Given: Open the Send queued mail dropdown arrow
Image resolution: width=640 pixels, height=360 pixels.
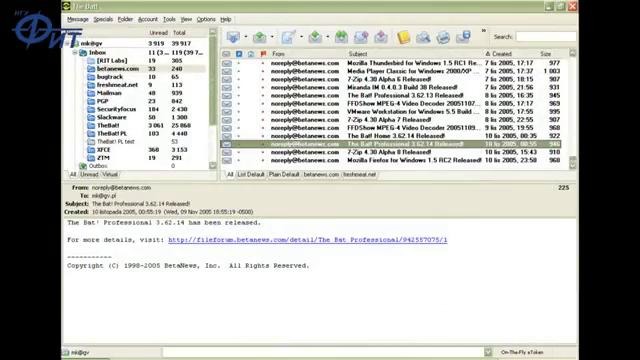Looking at the screenshot, I should click(x=272, y=37).
